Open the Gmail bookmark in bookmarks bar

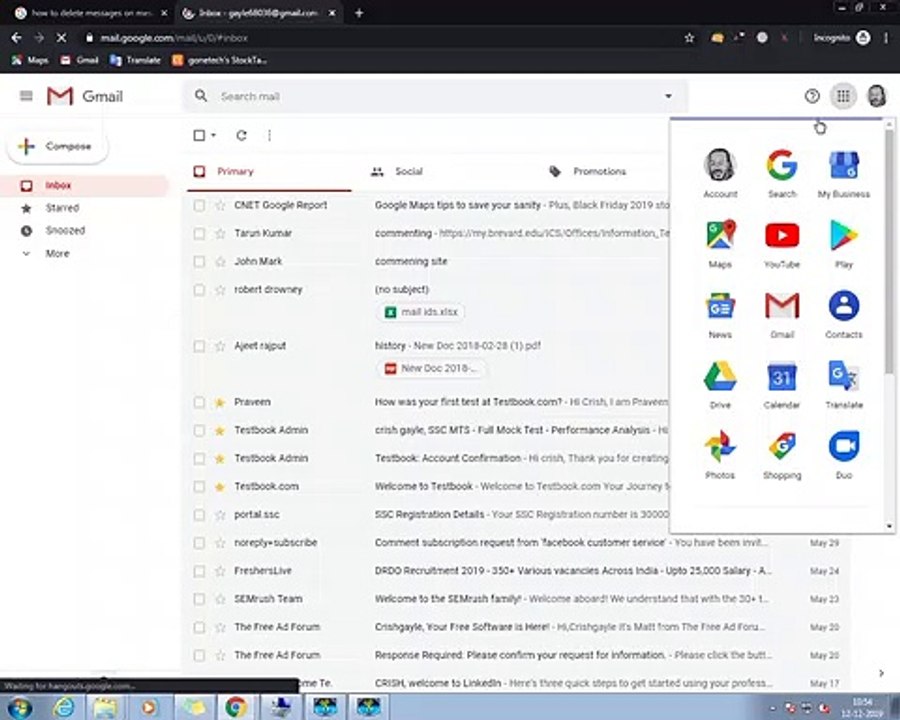[x=80, y=60]
